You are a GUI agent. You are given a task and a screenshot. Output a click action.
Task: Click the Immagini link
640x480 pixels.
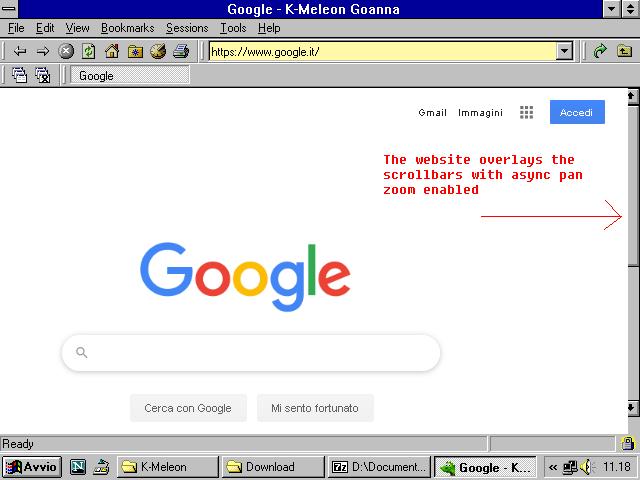click(x=480, y=113)
